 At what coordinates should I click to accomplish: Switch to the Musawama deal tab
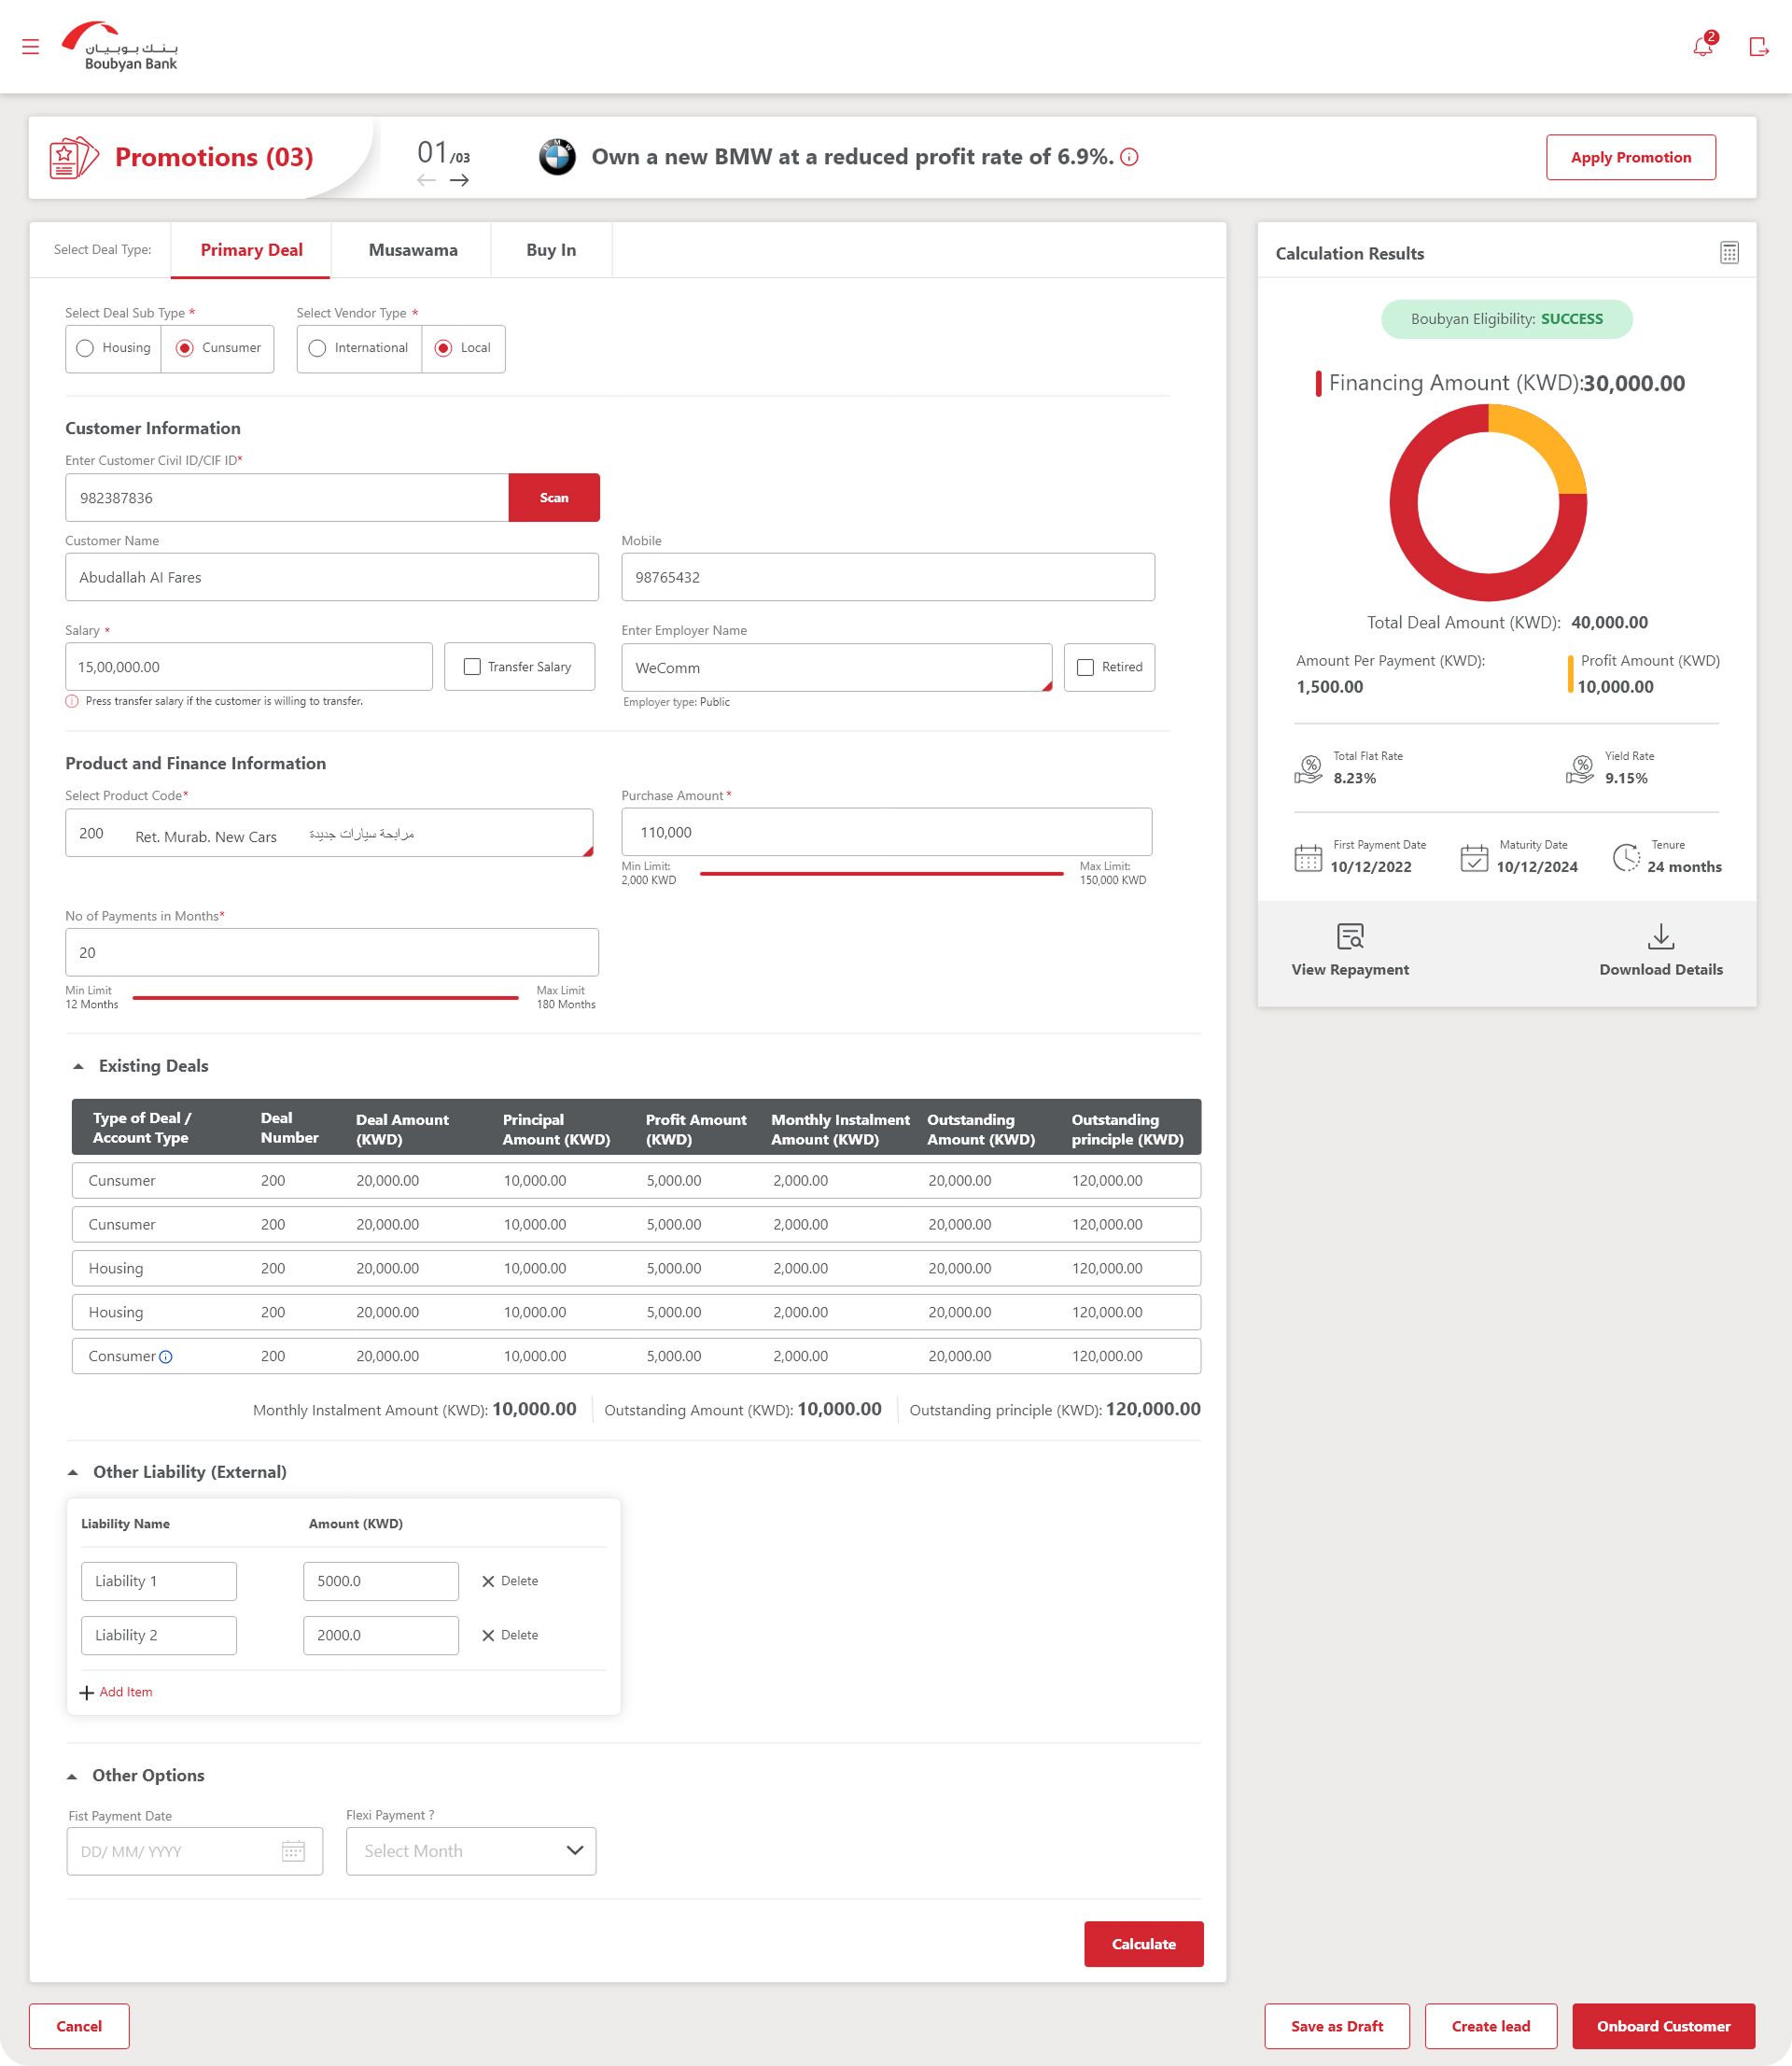pos(413,250)
